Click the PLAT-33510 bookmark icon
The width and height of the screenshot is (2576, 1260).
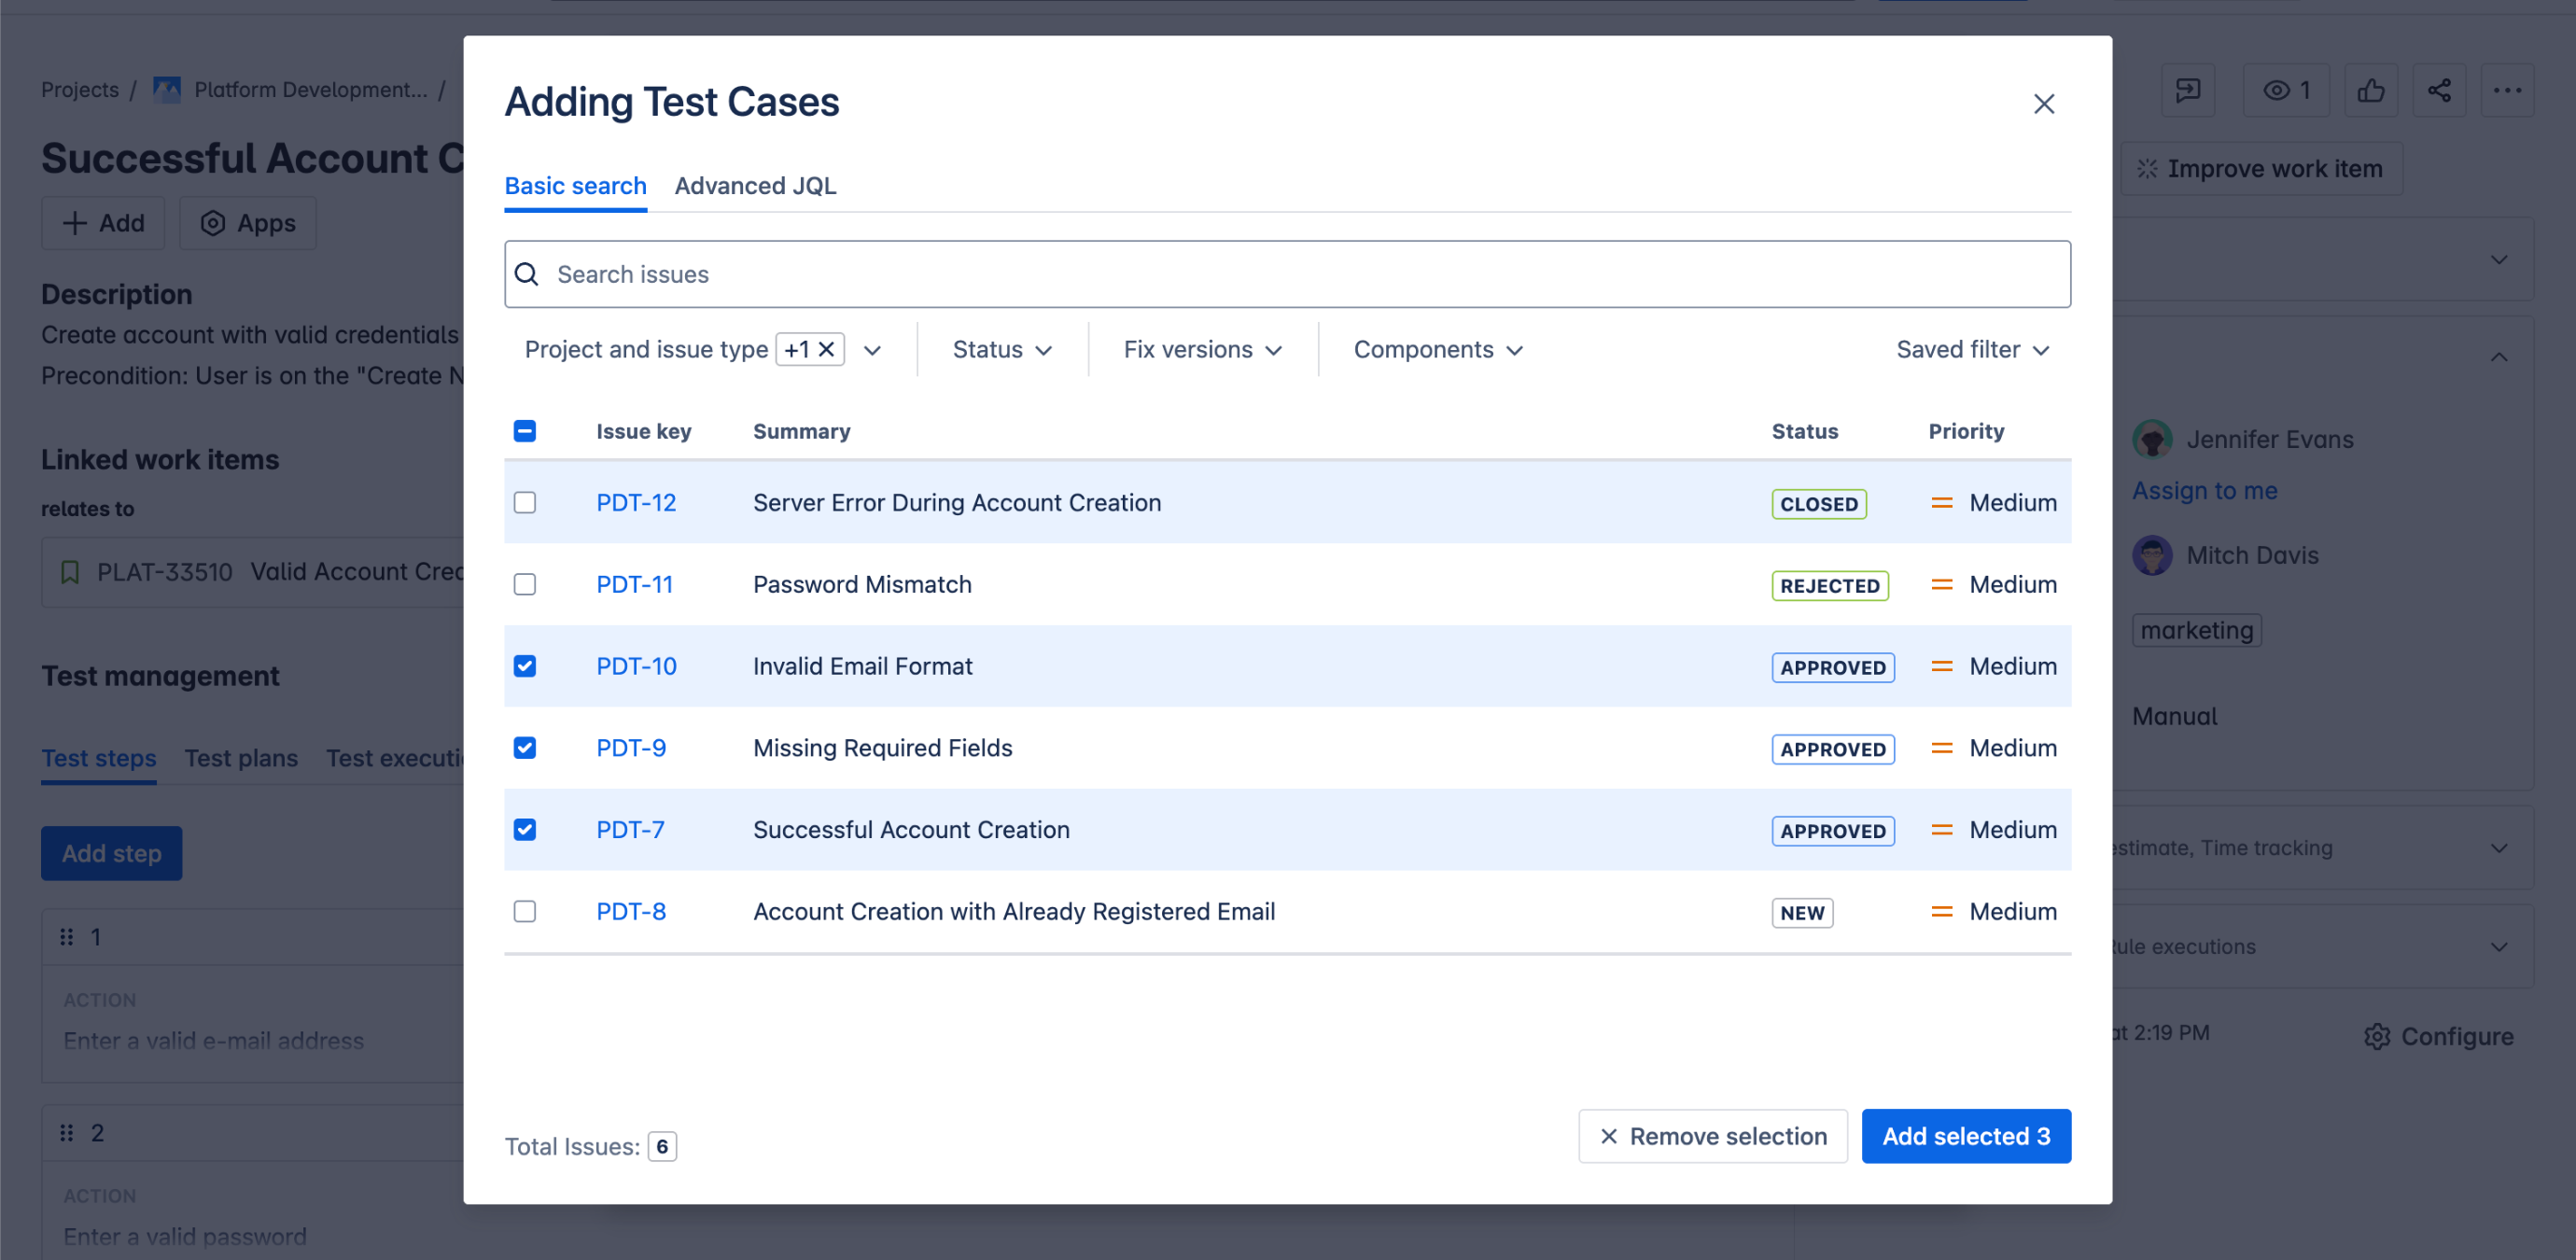coord(70,572)
